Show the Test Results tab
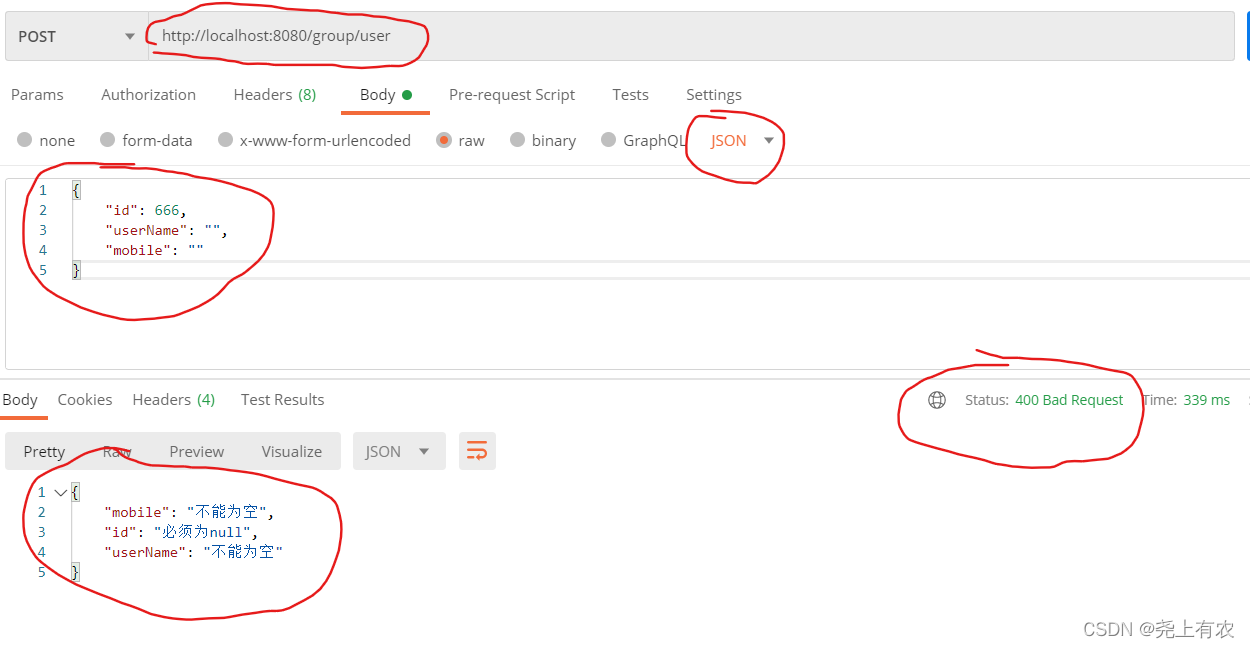 pos(283,399)
